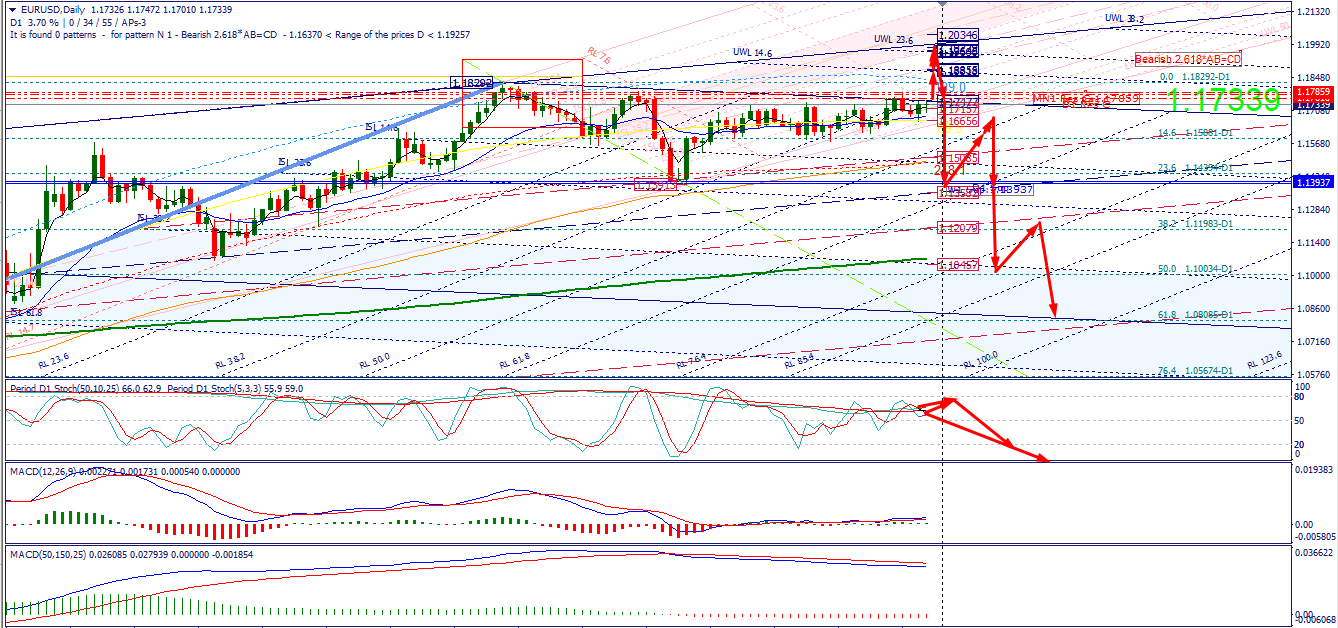Select the red 1.16656 price level box
The height and width of the screenshot is (628, 1338).
click(958, 121)
